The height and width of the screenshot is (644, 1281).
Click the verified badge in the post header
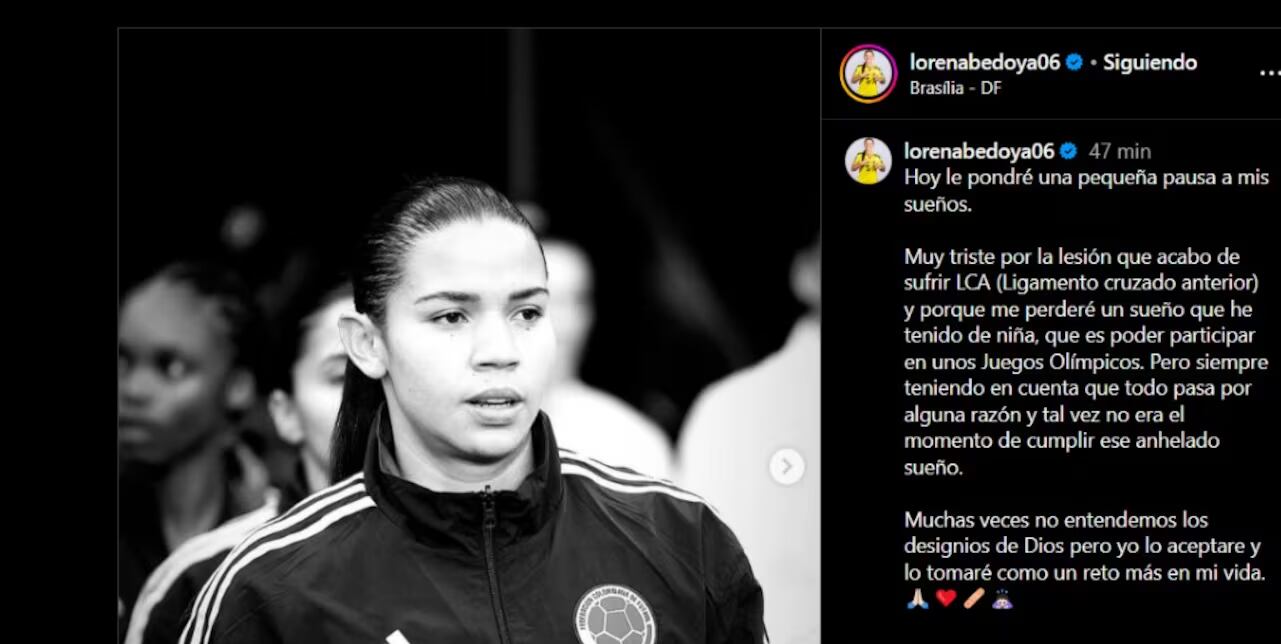point(1074,62)
